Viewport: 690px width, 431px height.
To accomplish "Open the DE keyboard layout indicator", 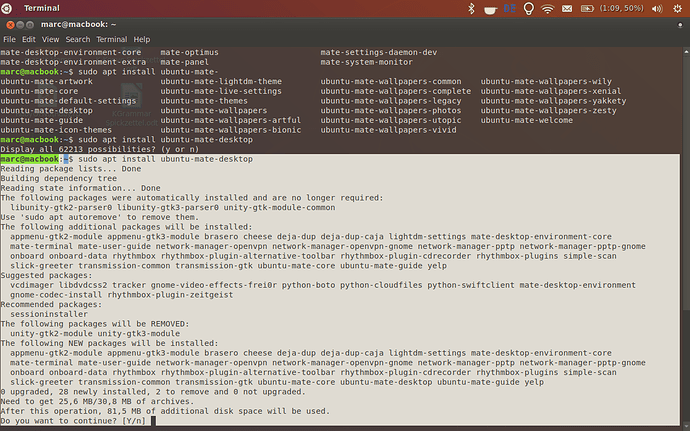I will (510, 8).
